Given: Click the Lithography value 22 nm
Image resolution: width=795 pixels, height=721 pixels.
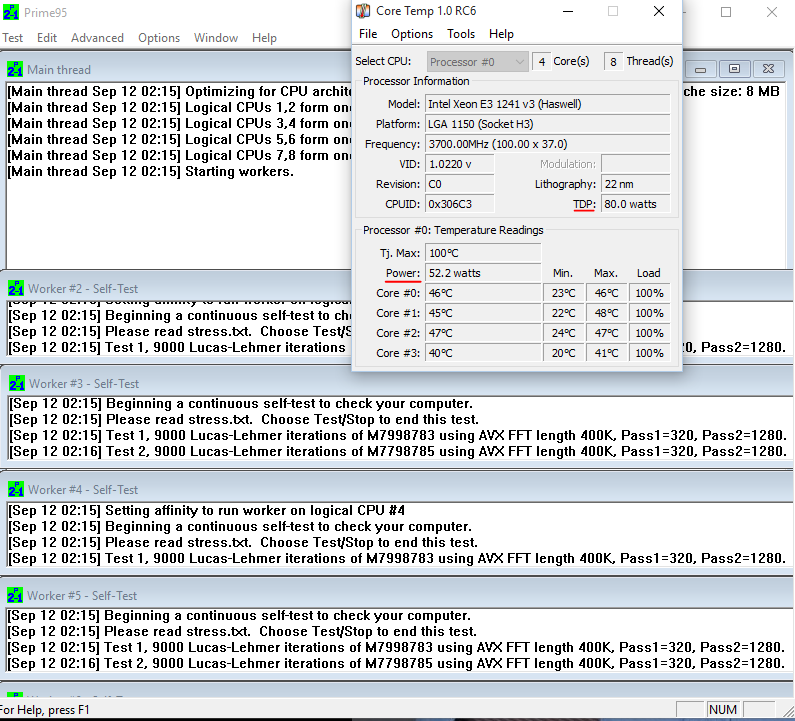Looking at the screenshot, I should point(635,184).
